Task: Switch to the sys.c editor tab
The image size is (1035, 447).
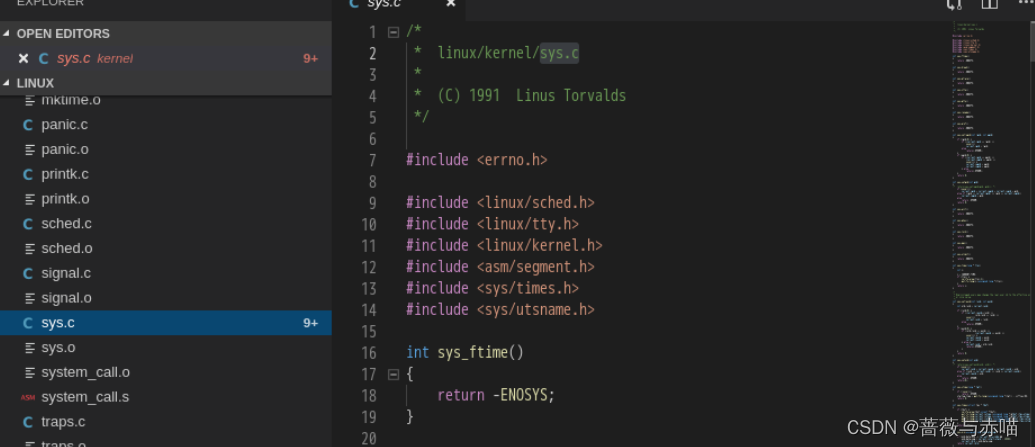Action: 400,8
